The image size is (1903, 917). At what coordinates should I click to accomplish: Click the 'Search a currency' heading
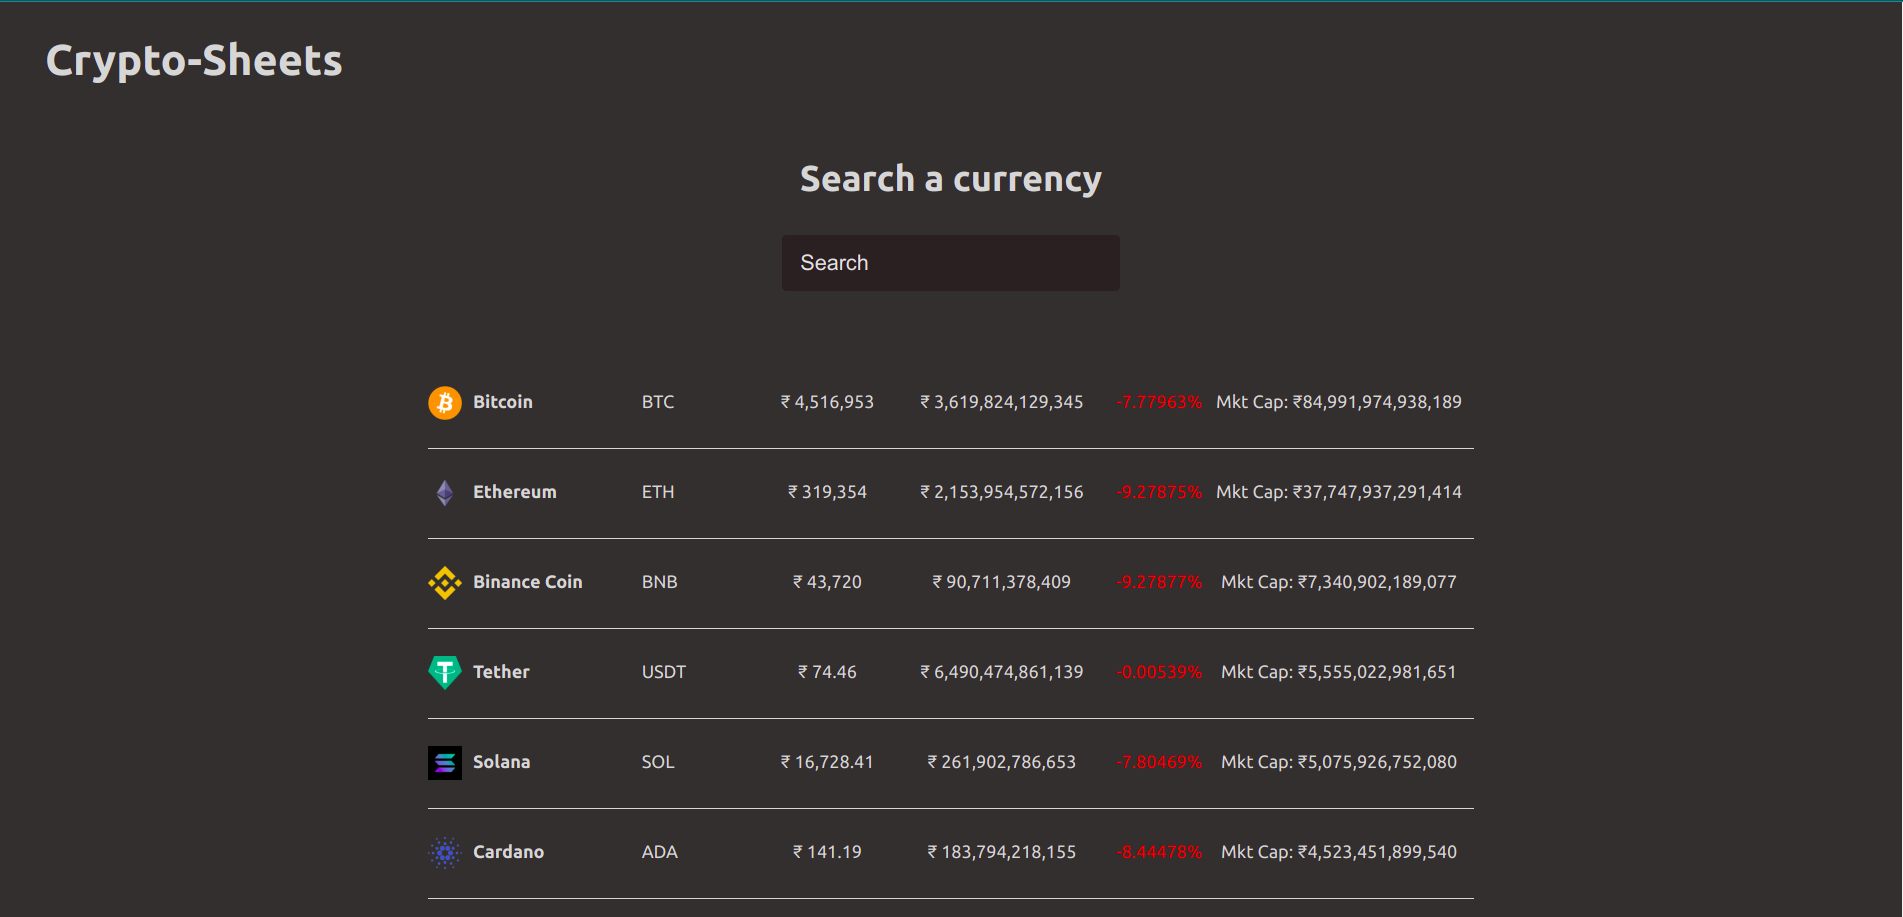pyautogui.click(x=951, y=179)
